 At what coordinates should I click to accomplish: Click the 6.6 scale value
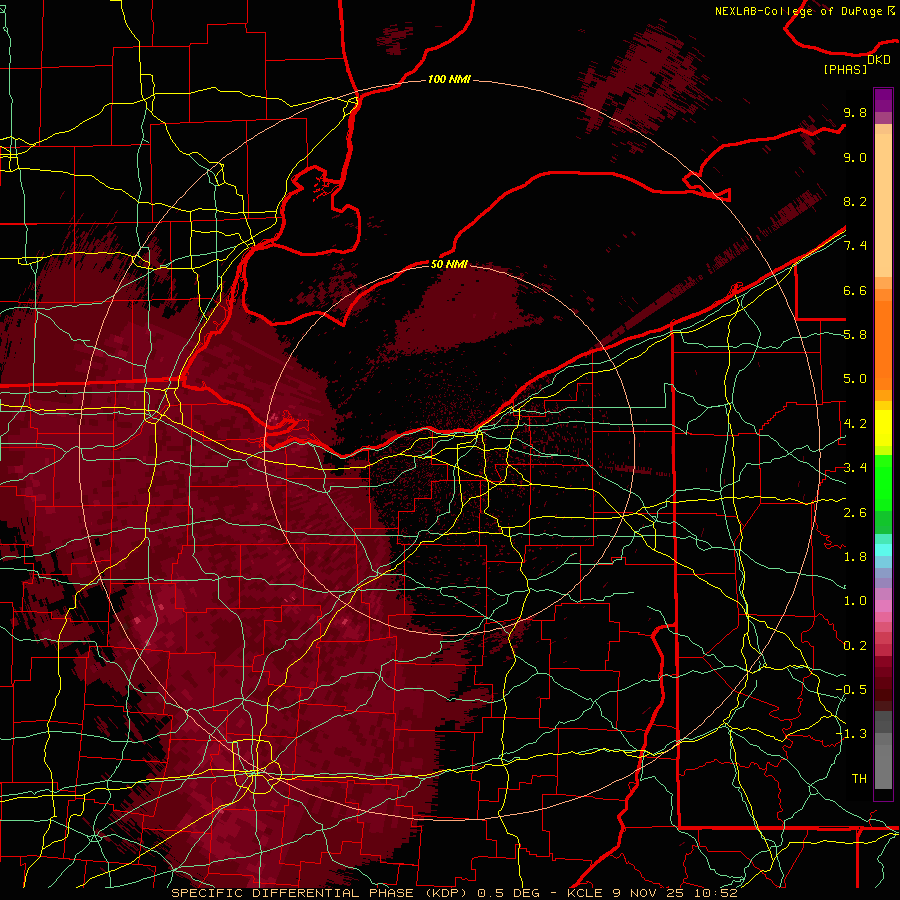click(855, 290)
